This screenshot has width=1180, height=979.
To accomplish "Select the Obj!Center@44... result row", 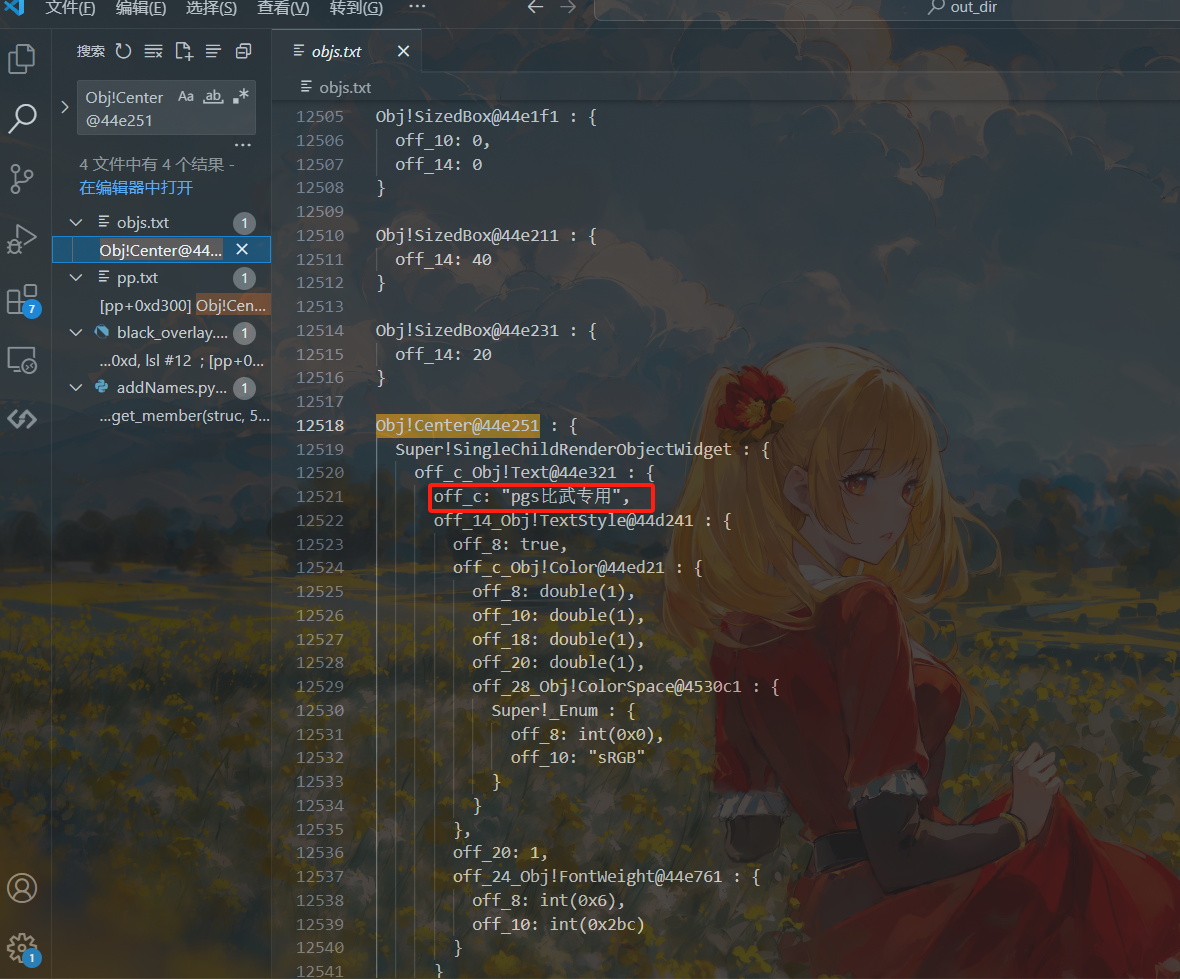I will pyautogui.click(x=161, y=250).
